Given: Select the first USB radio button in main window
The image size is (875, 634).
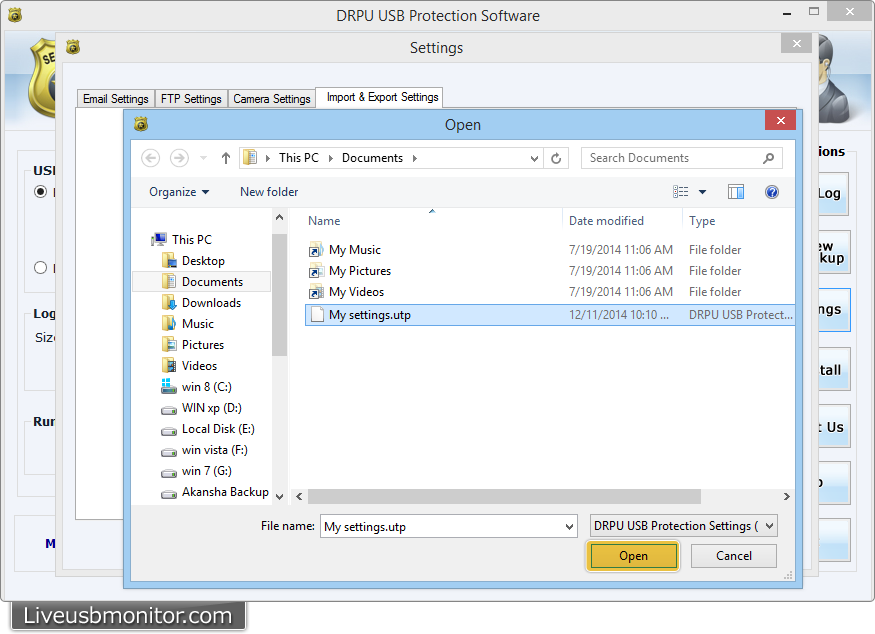Looking at the screenshot, I should tap(40, 191).
